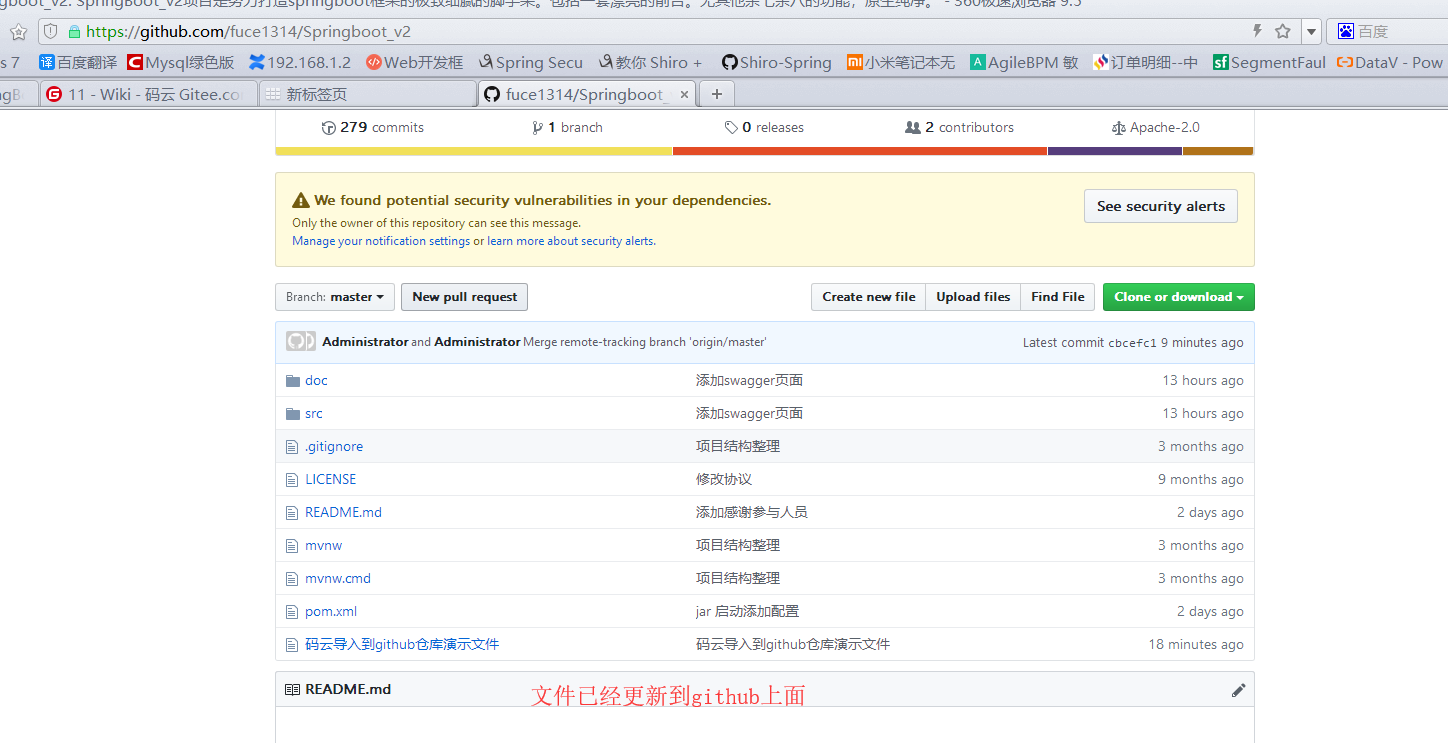The height and width of the screenshot is (743, 1448).
Task: Open the DataV bookmark
Action: (x=1391, y=62)
